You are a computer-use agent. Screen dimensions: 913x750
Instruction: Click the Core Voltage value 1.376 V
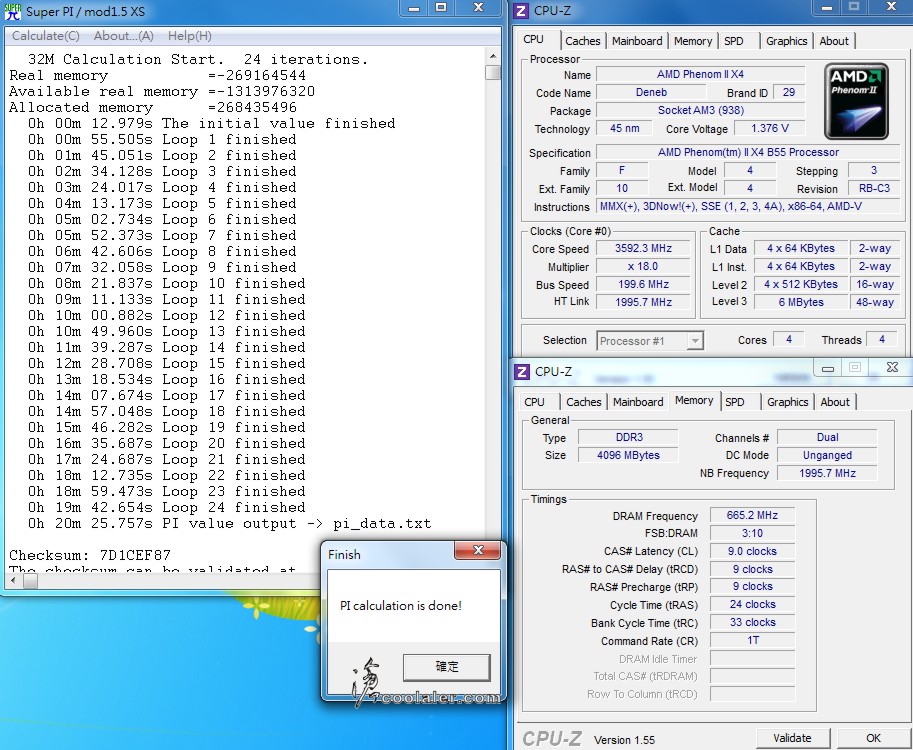770,128
